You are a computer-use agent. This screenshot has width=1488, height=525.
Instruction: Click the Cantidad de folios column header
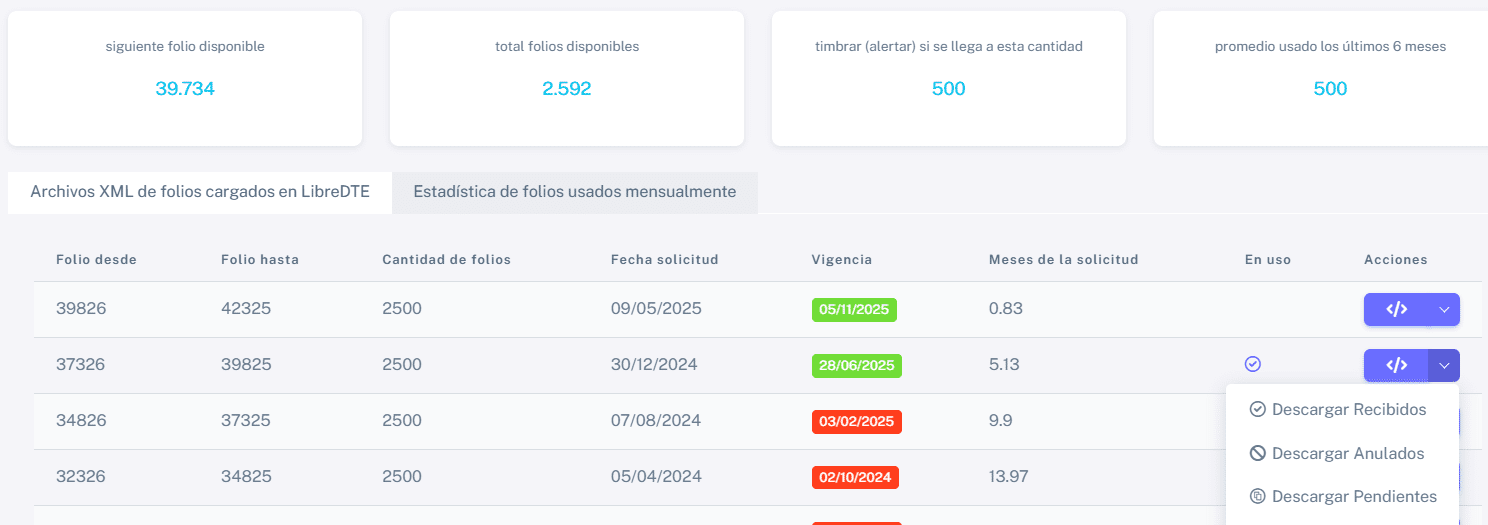point(446,259)
